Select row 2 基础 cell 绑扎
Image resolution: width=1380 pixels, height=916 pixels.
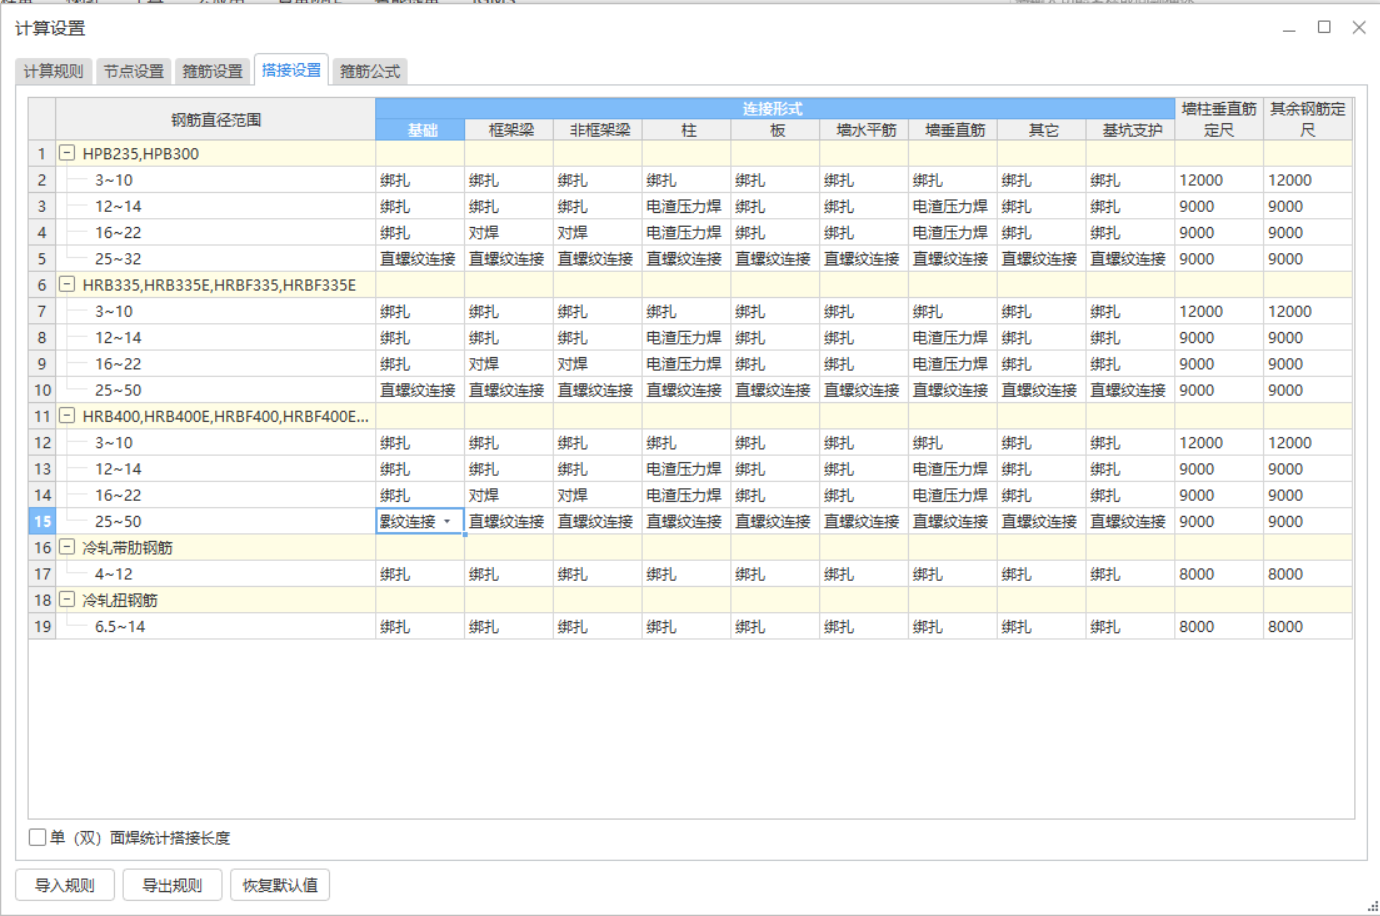420,180
